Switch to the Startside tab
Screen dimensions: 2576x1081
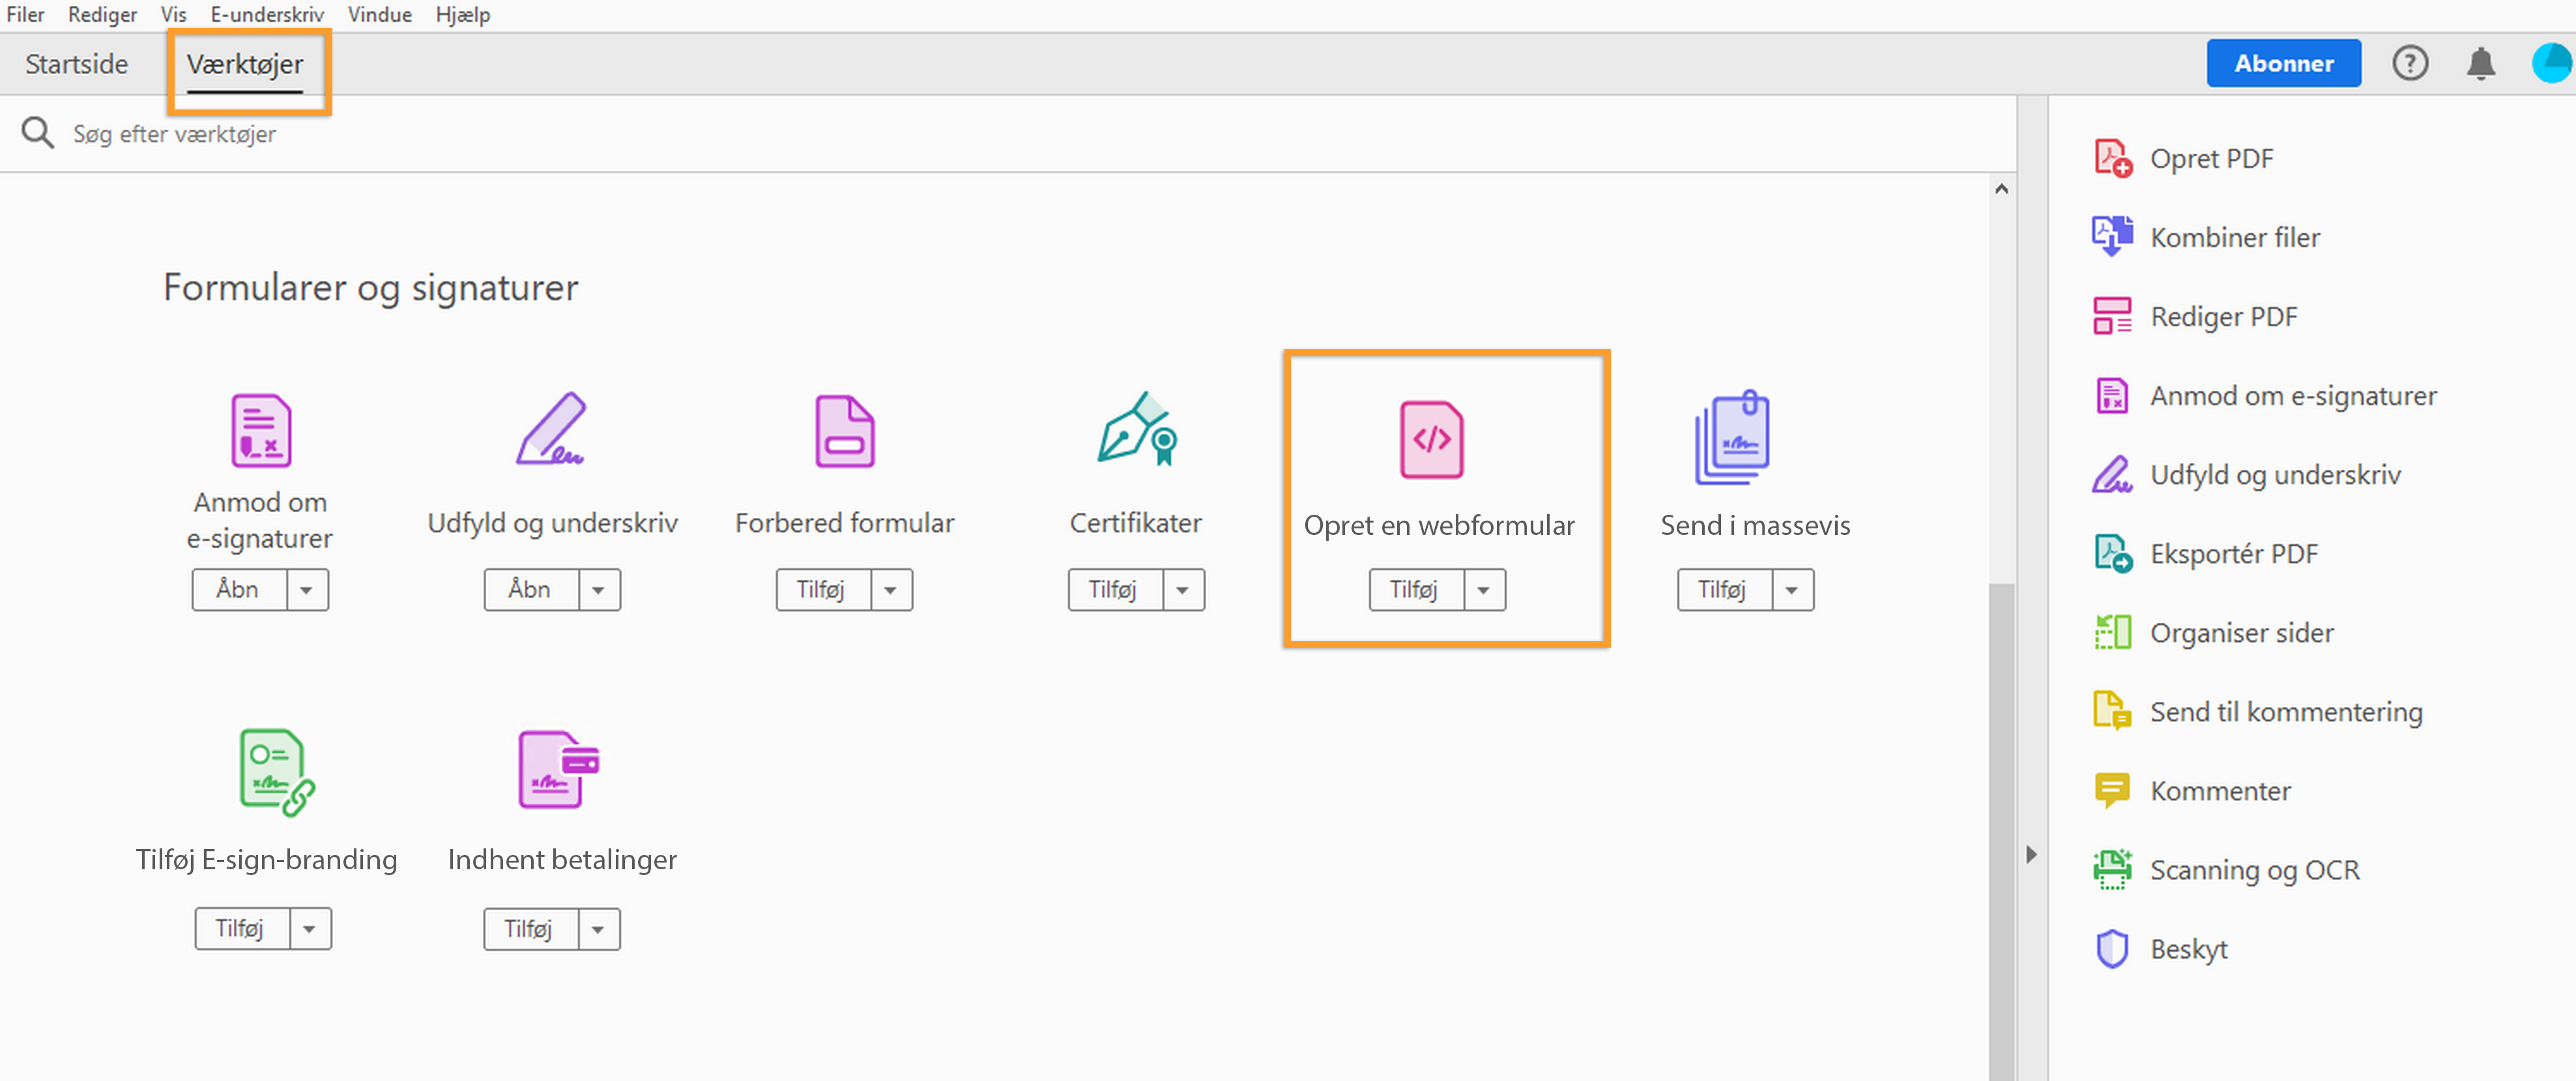click(x=77, y=63)
